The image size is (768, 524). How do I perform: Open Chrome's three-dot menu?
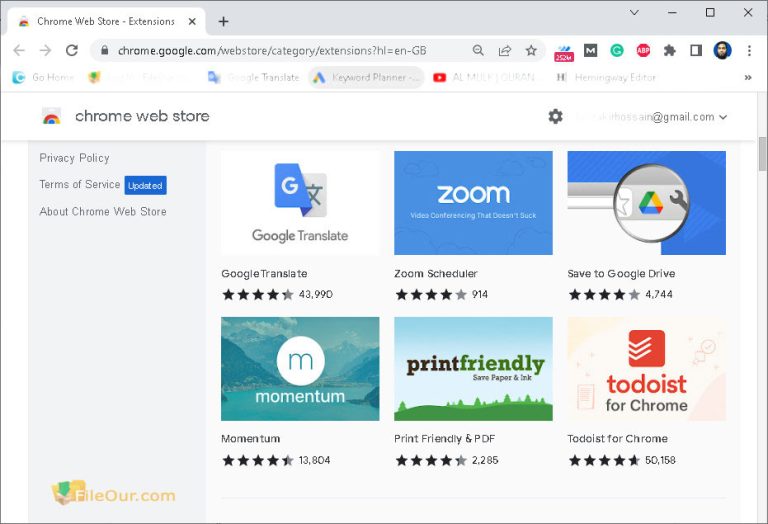749,50
